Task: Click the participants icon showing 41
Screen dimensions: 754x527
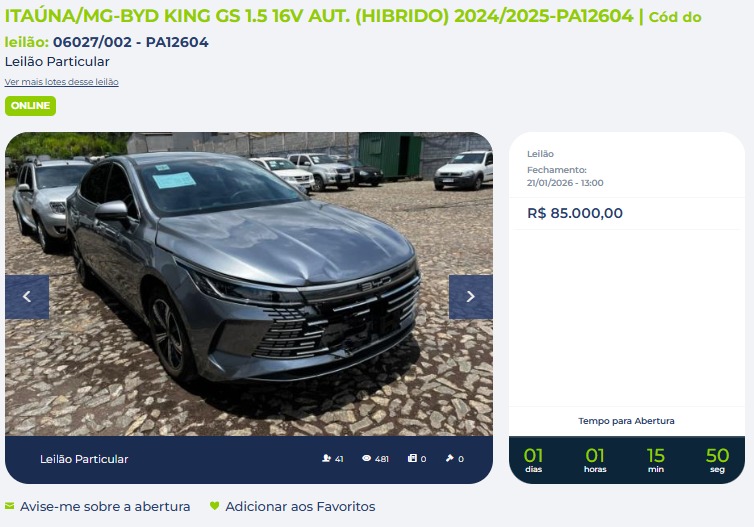Action: click(327, 458)
